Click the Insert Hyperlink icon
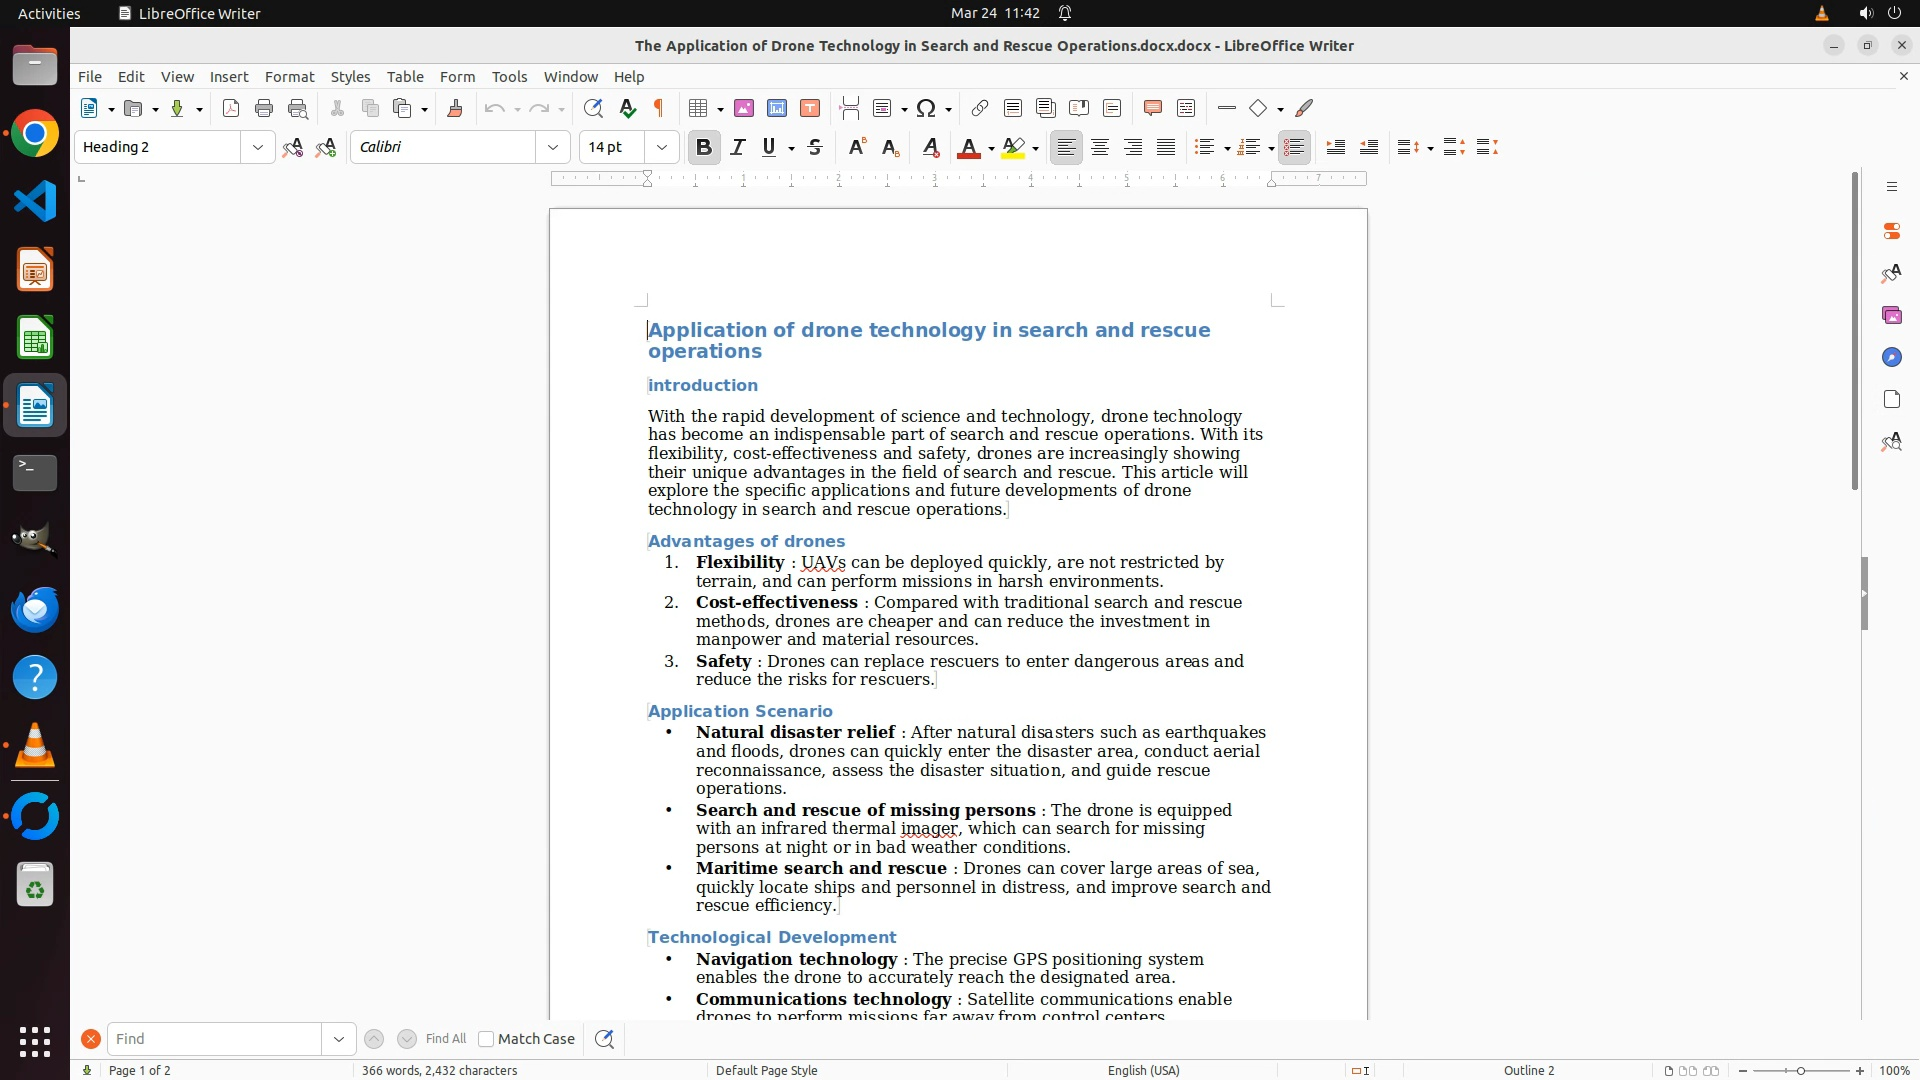Screen dimensions: 1920x1080 tap(980, 108)
